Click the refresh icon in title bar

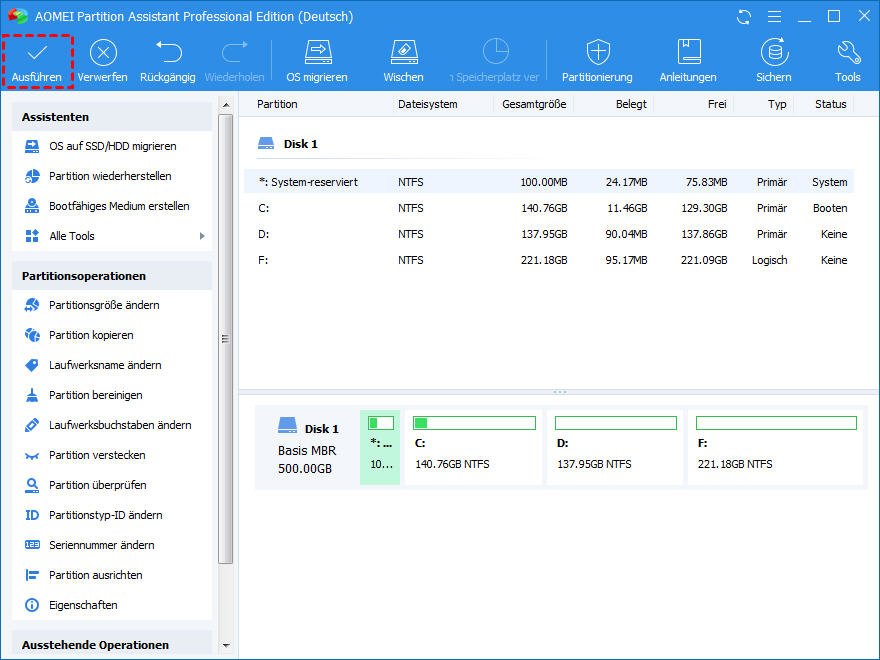click(x=743, y=17)
